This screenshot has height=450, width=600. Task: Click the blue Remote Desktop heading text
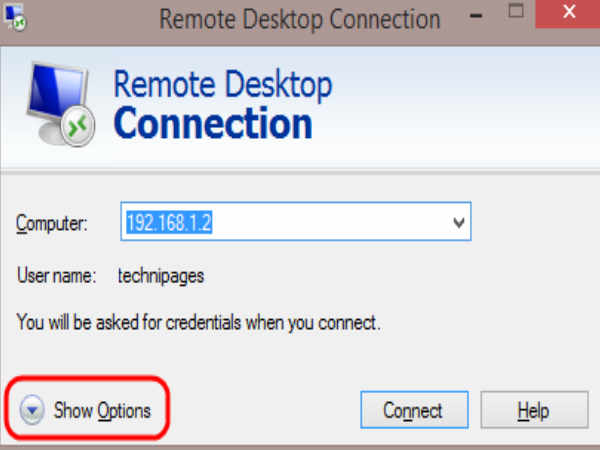coord(223,85)
